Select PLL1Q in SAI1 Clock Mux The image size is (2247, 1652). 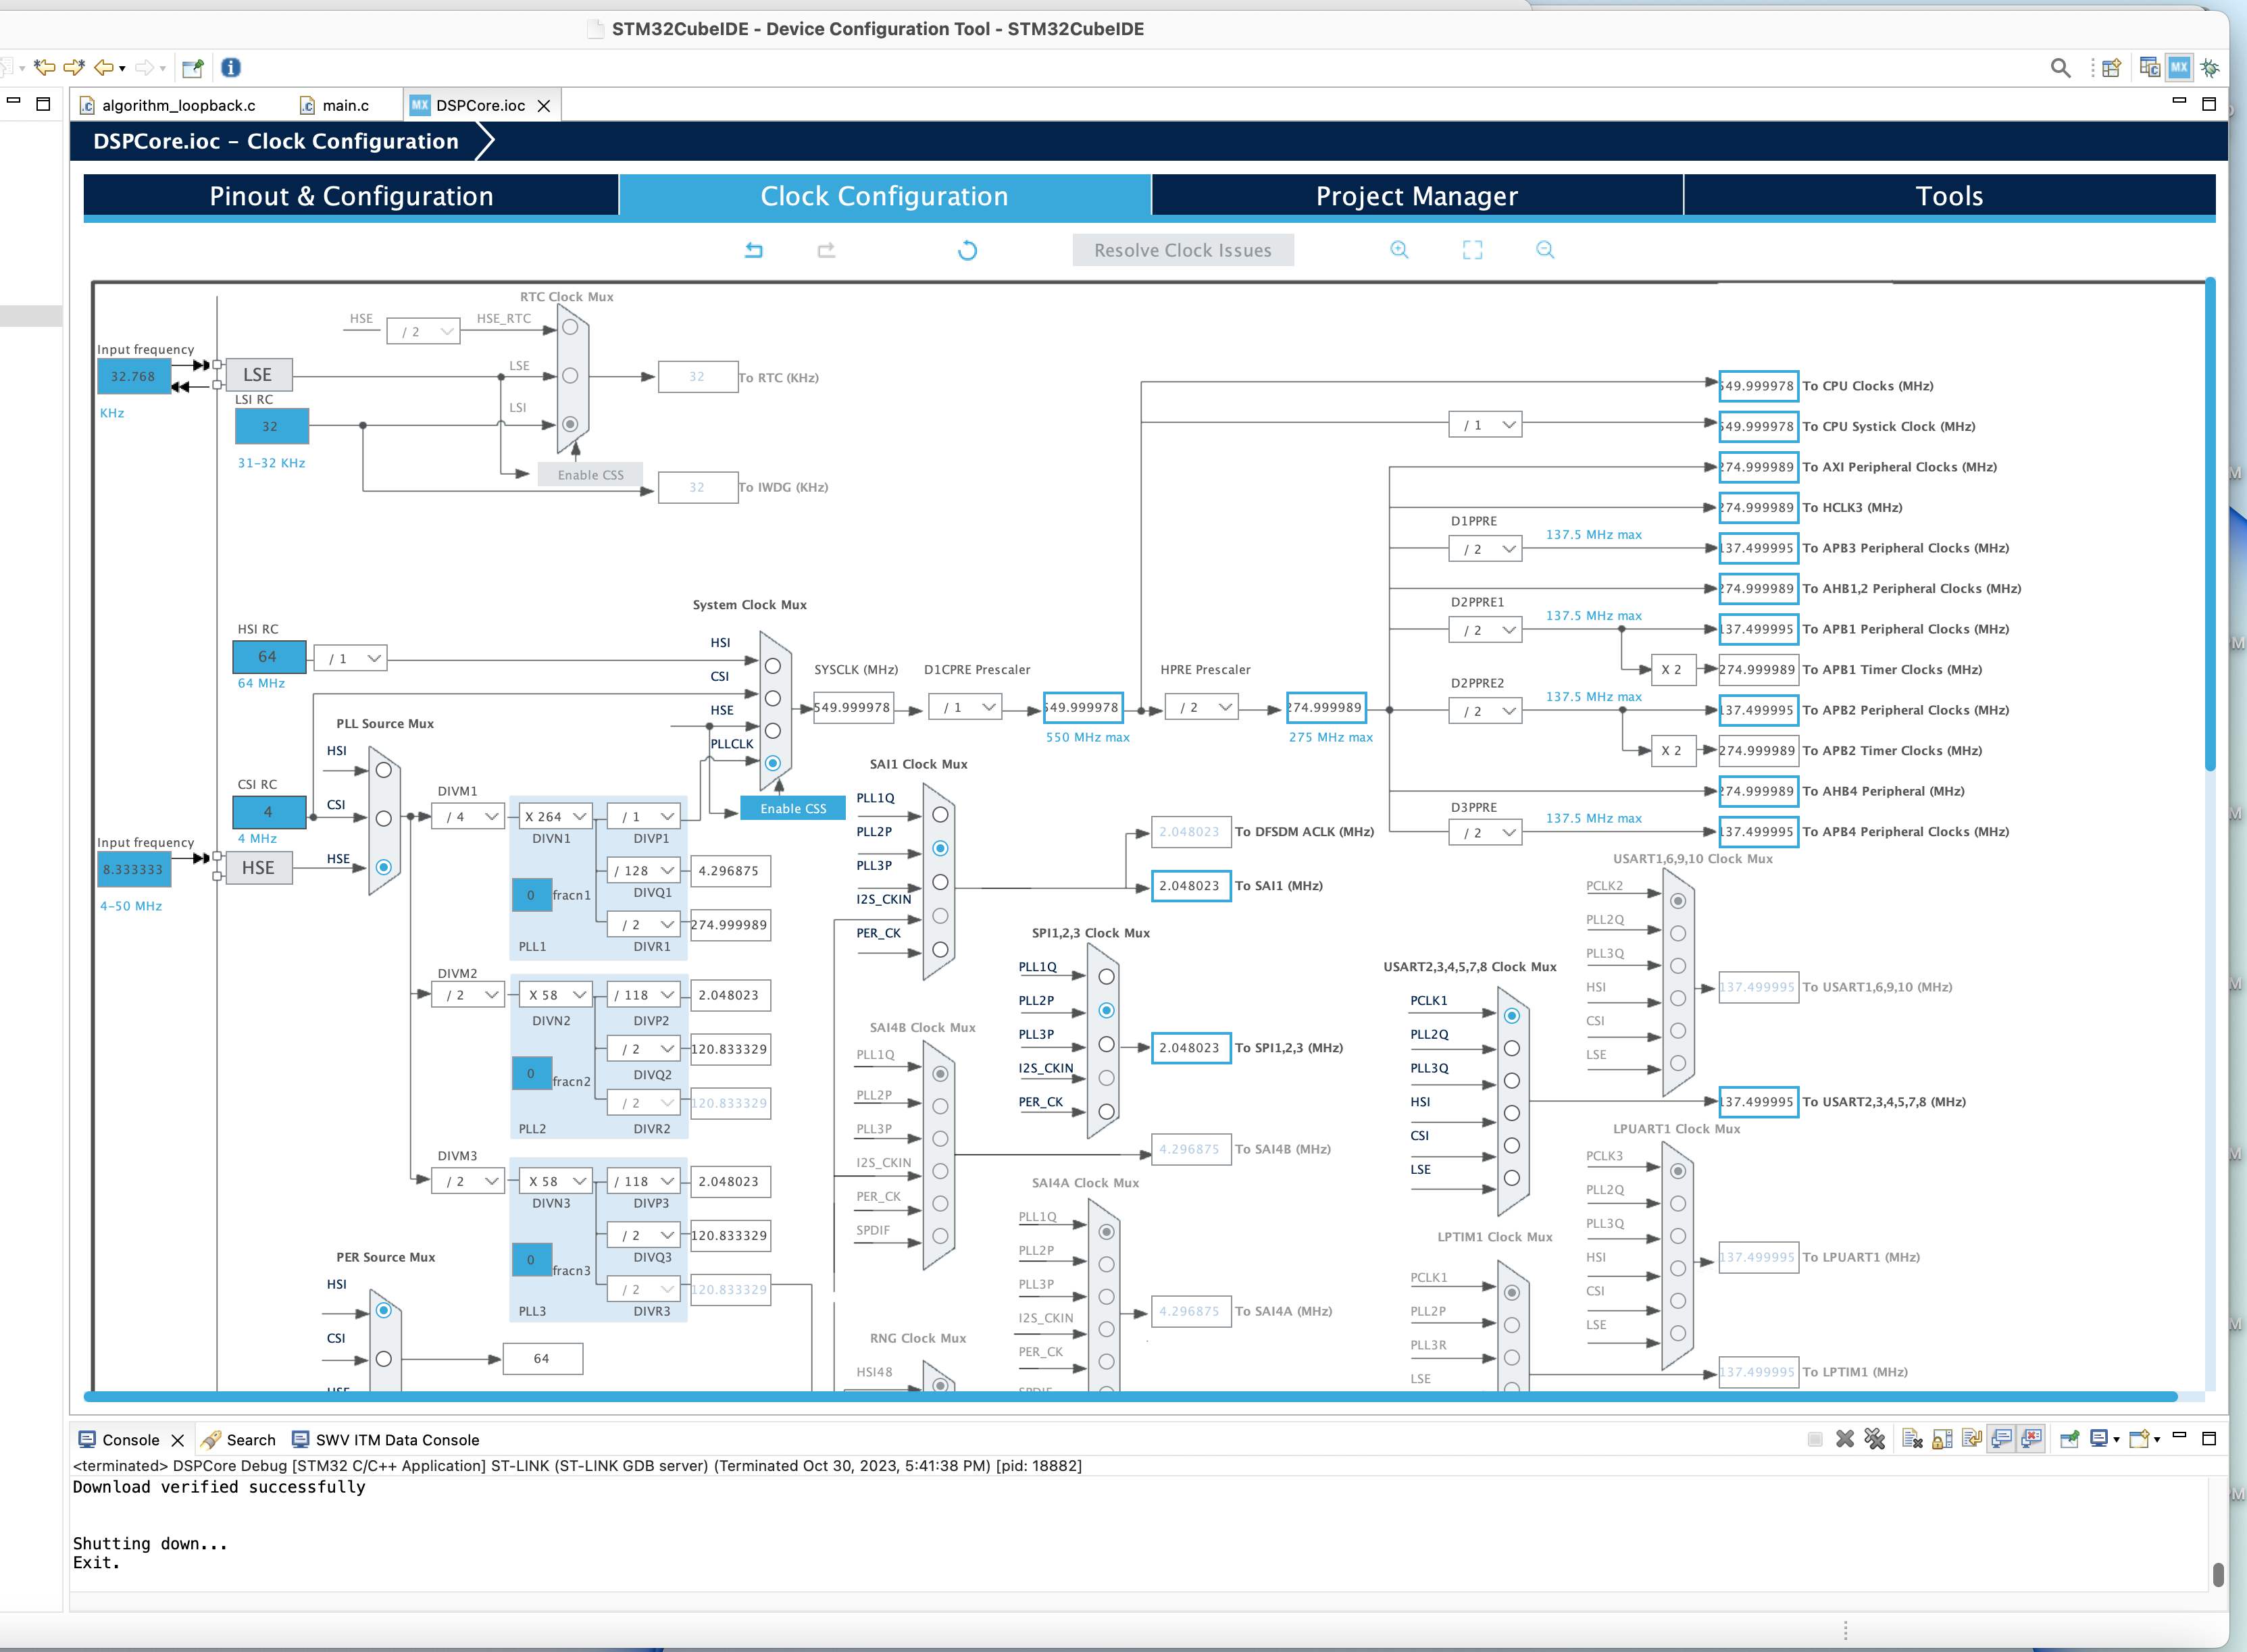(x=940, y=815)
